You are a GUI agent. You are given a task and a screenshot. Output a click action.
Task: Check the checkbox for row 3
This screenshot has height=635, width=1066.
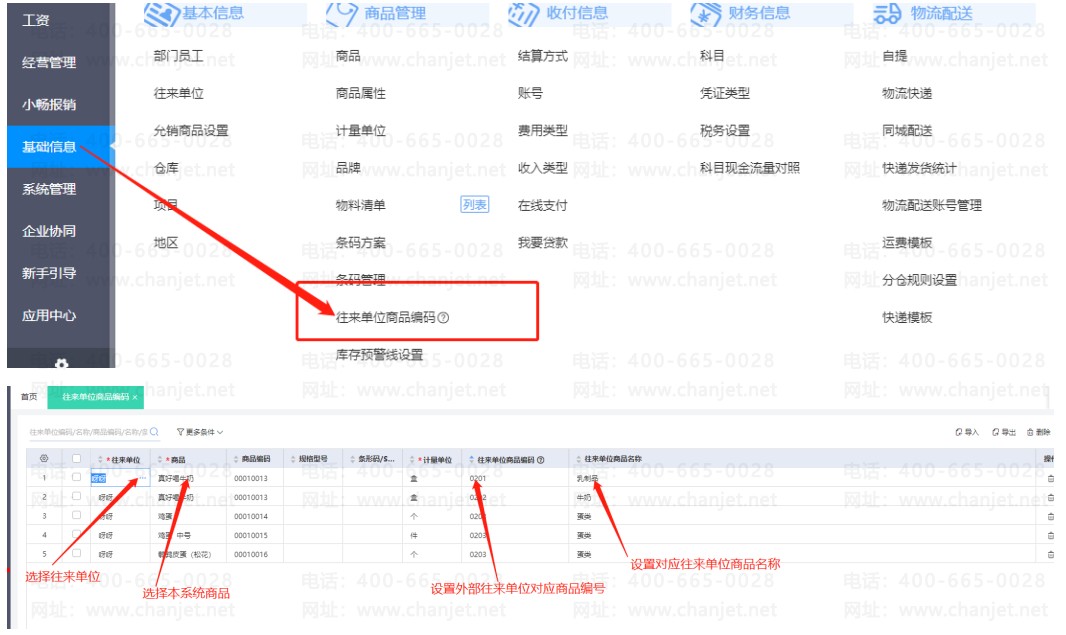(x=76, y=515)
